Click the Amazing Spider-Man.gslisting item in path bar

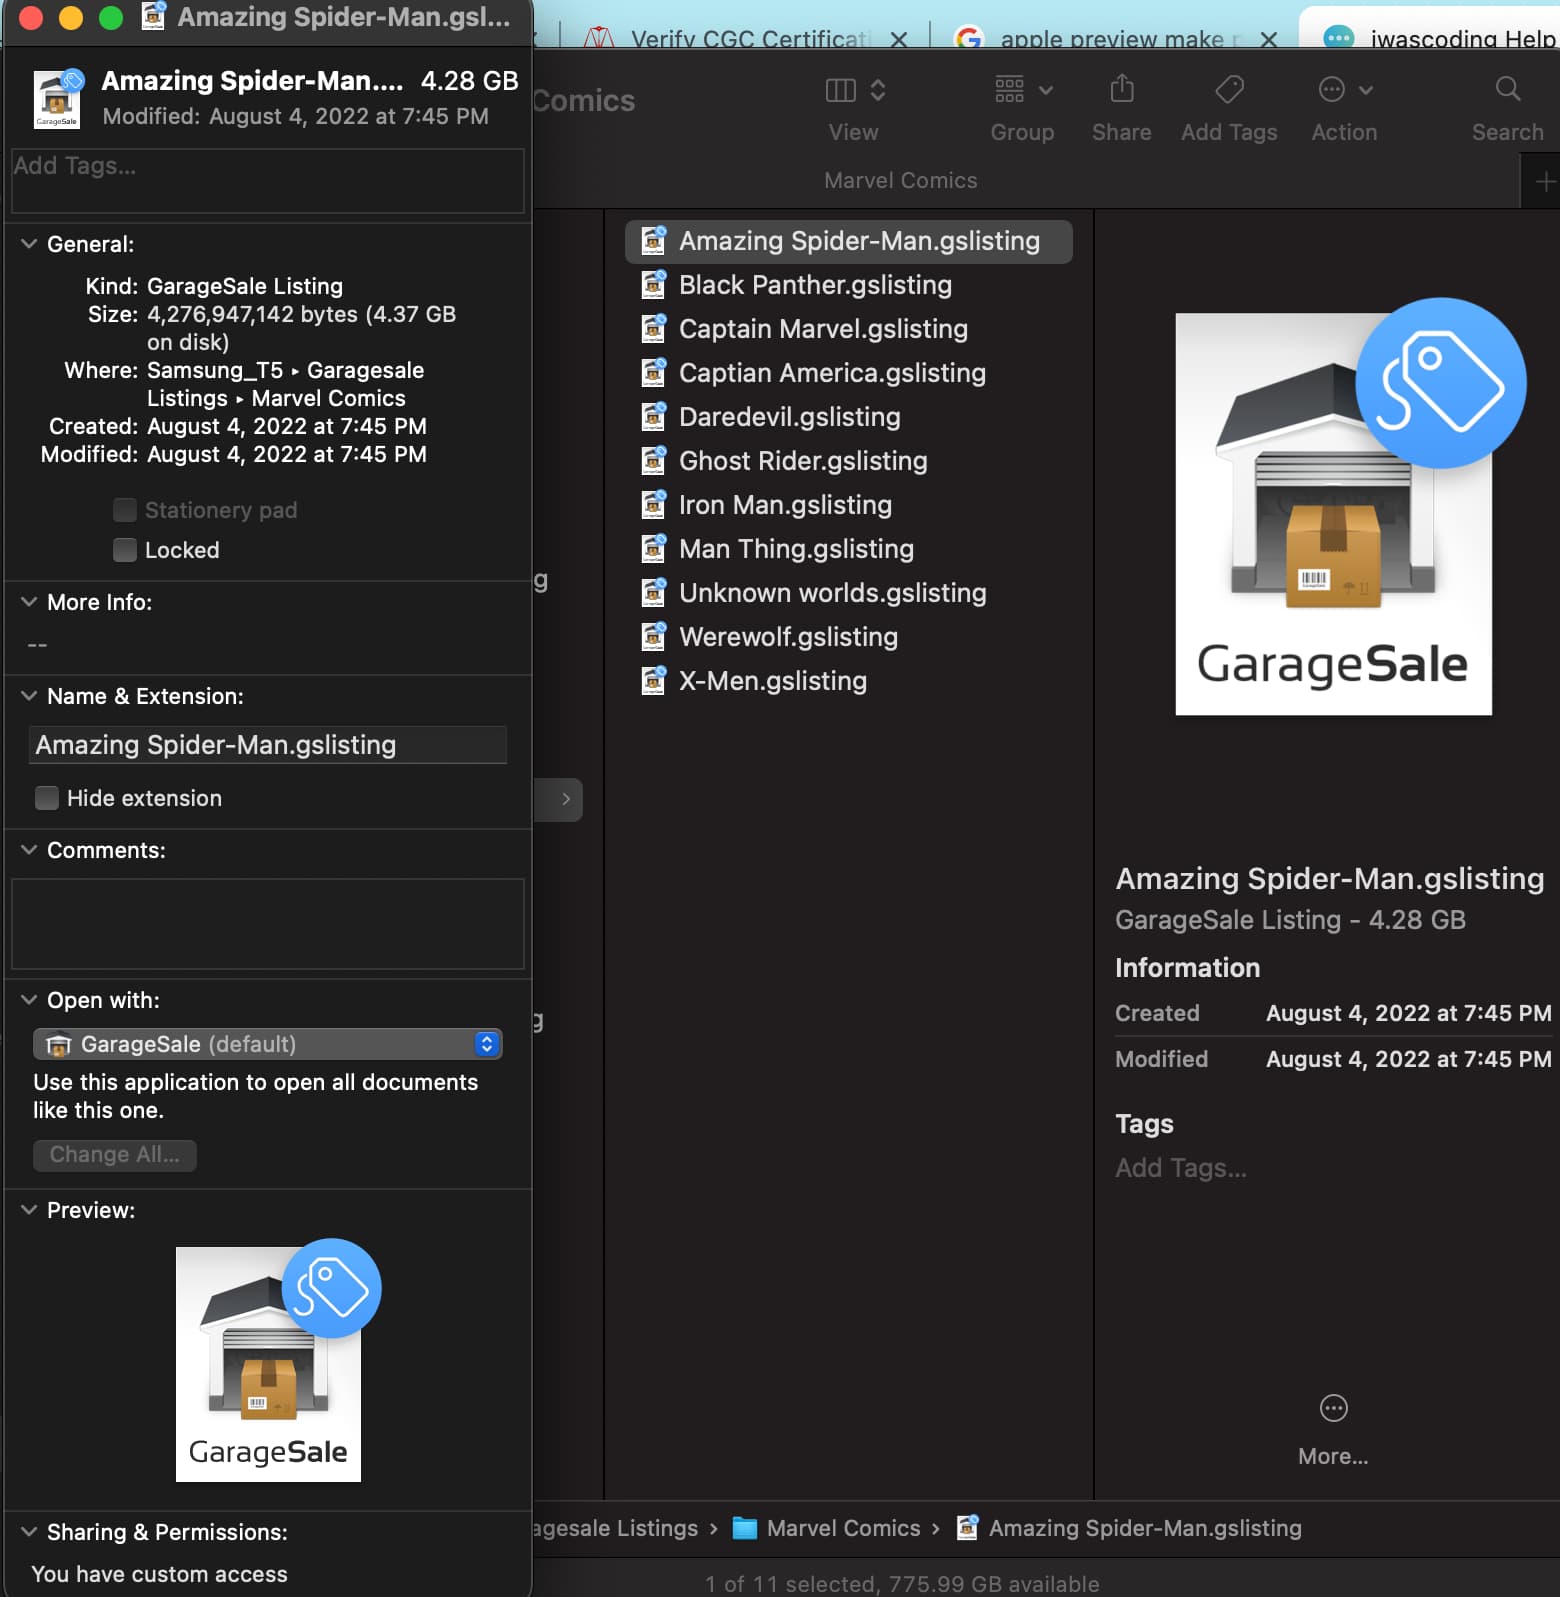point(1129,1528)
